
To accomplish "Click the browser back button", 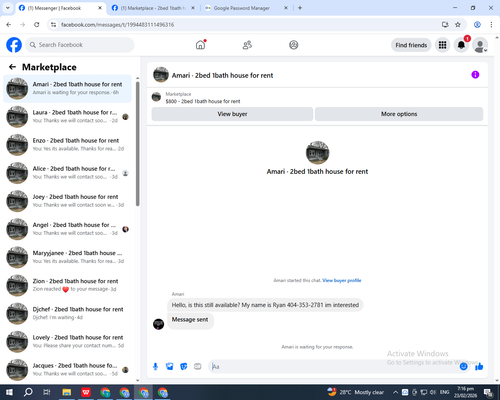I will 9,25.
